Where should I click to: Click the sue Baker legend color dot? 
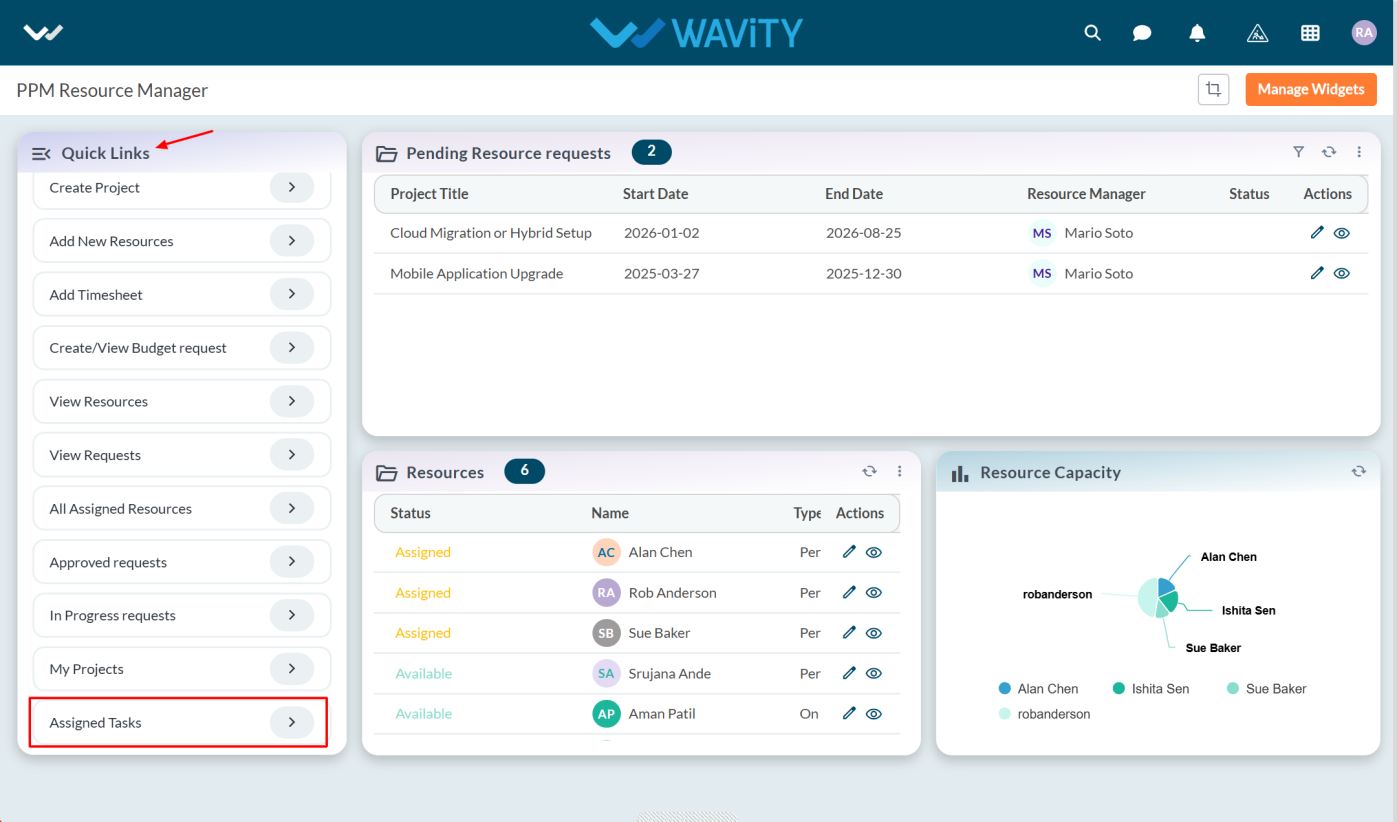coord(1233,688)
